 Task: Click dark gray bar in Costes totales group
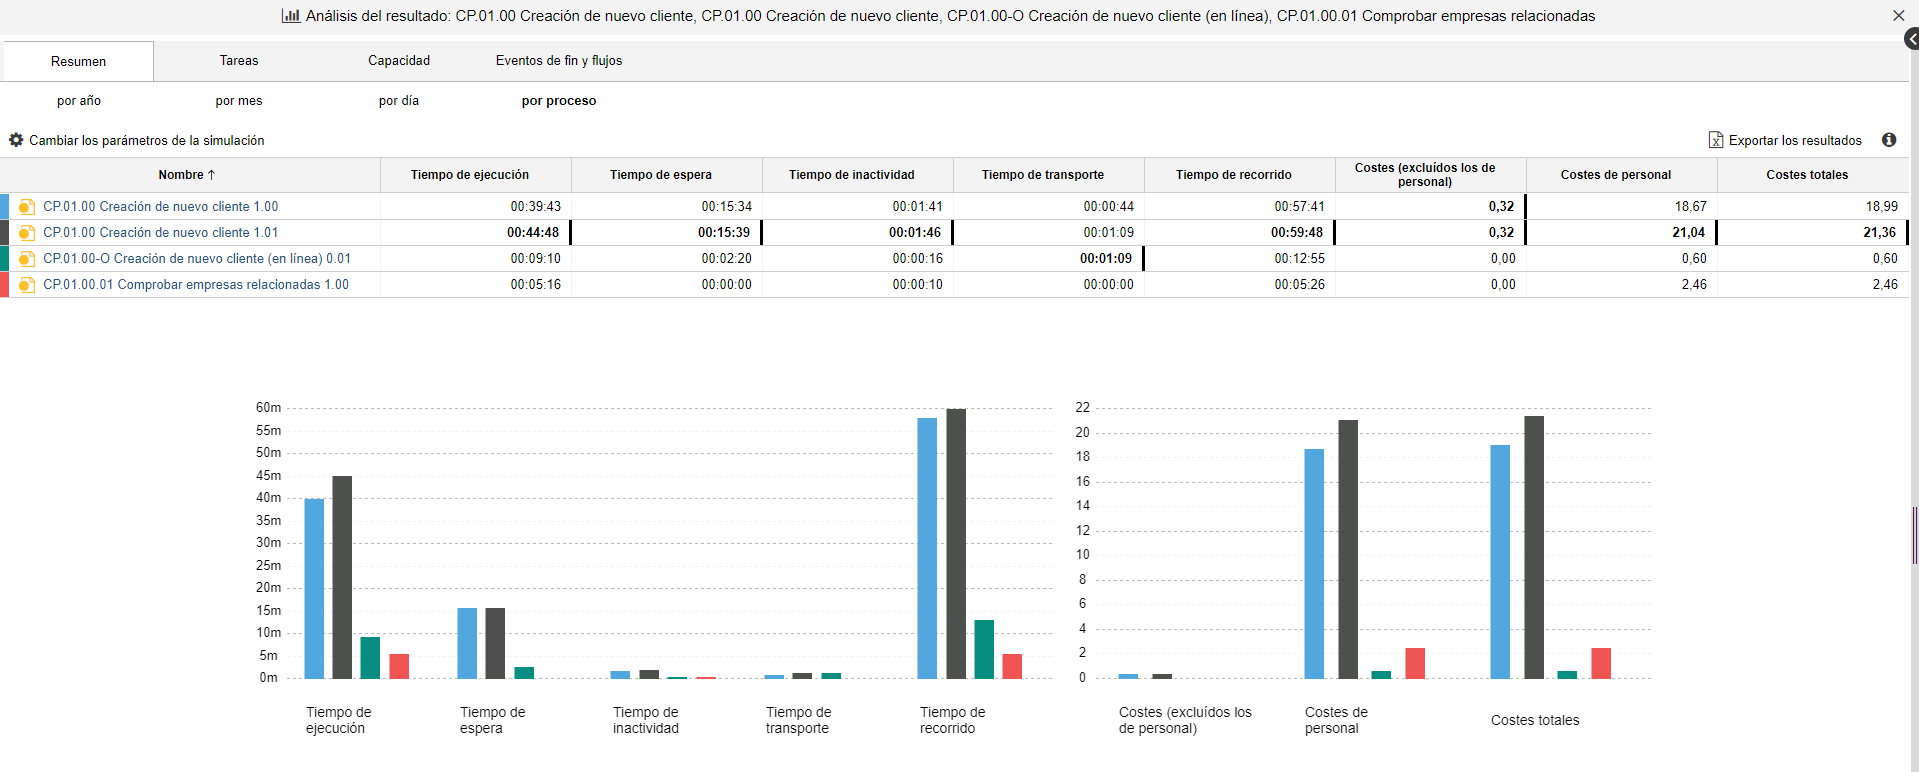(x=1534, y=548)
